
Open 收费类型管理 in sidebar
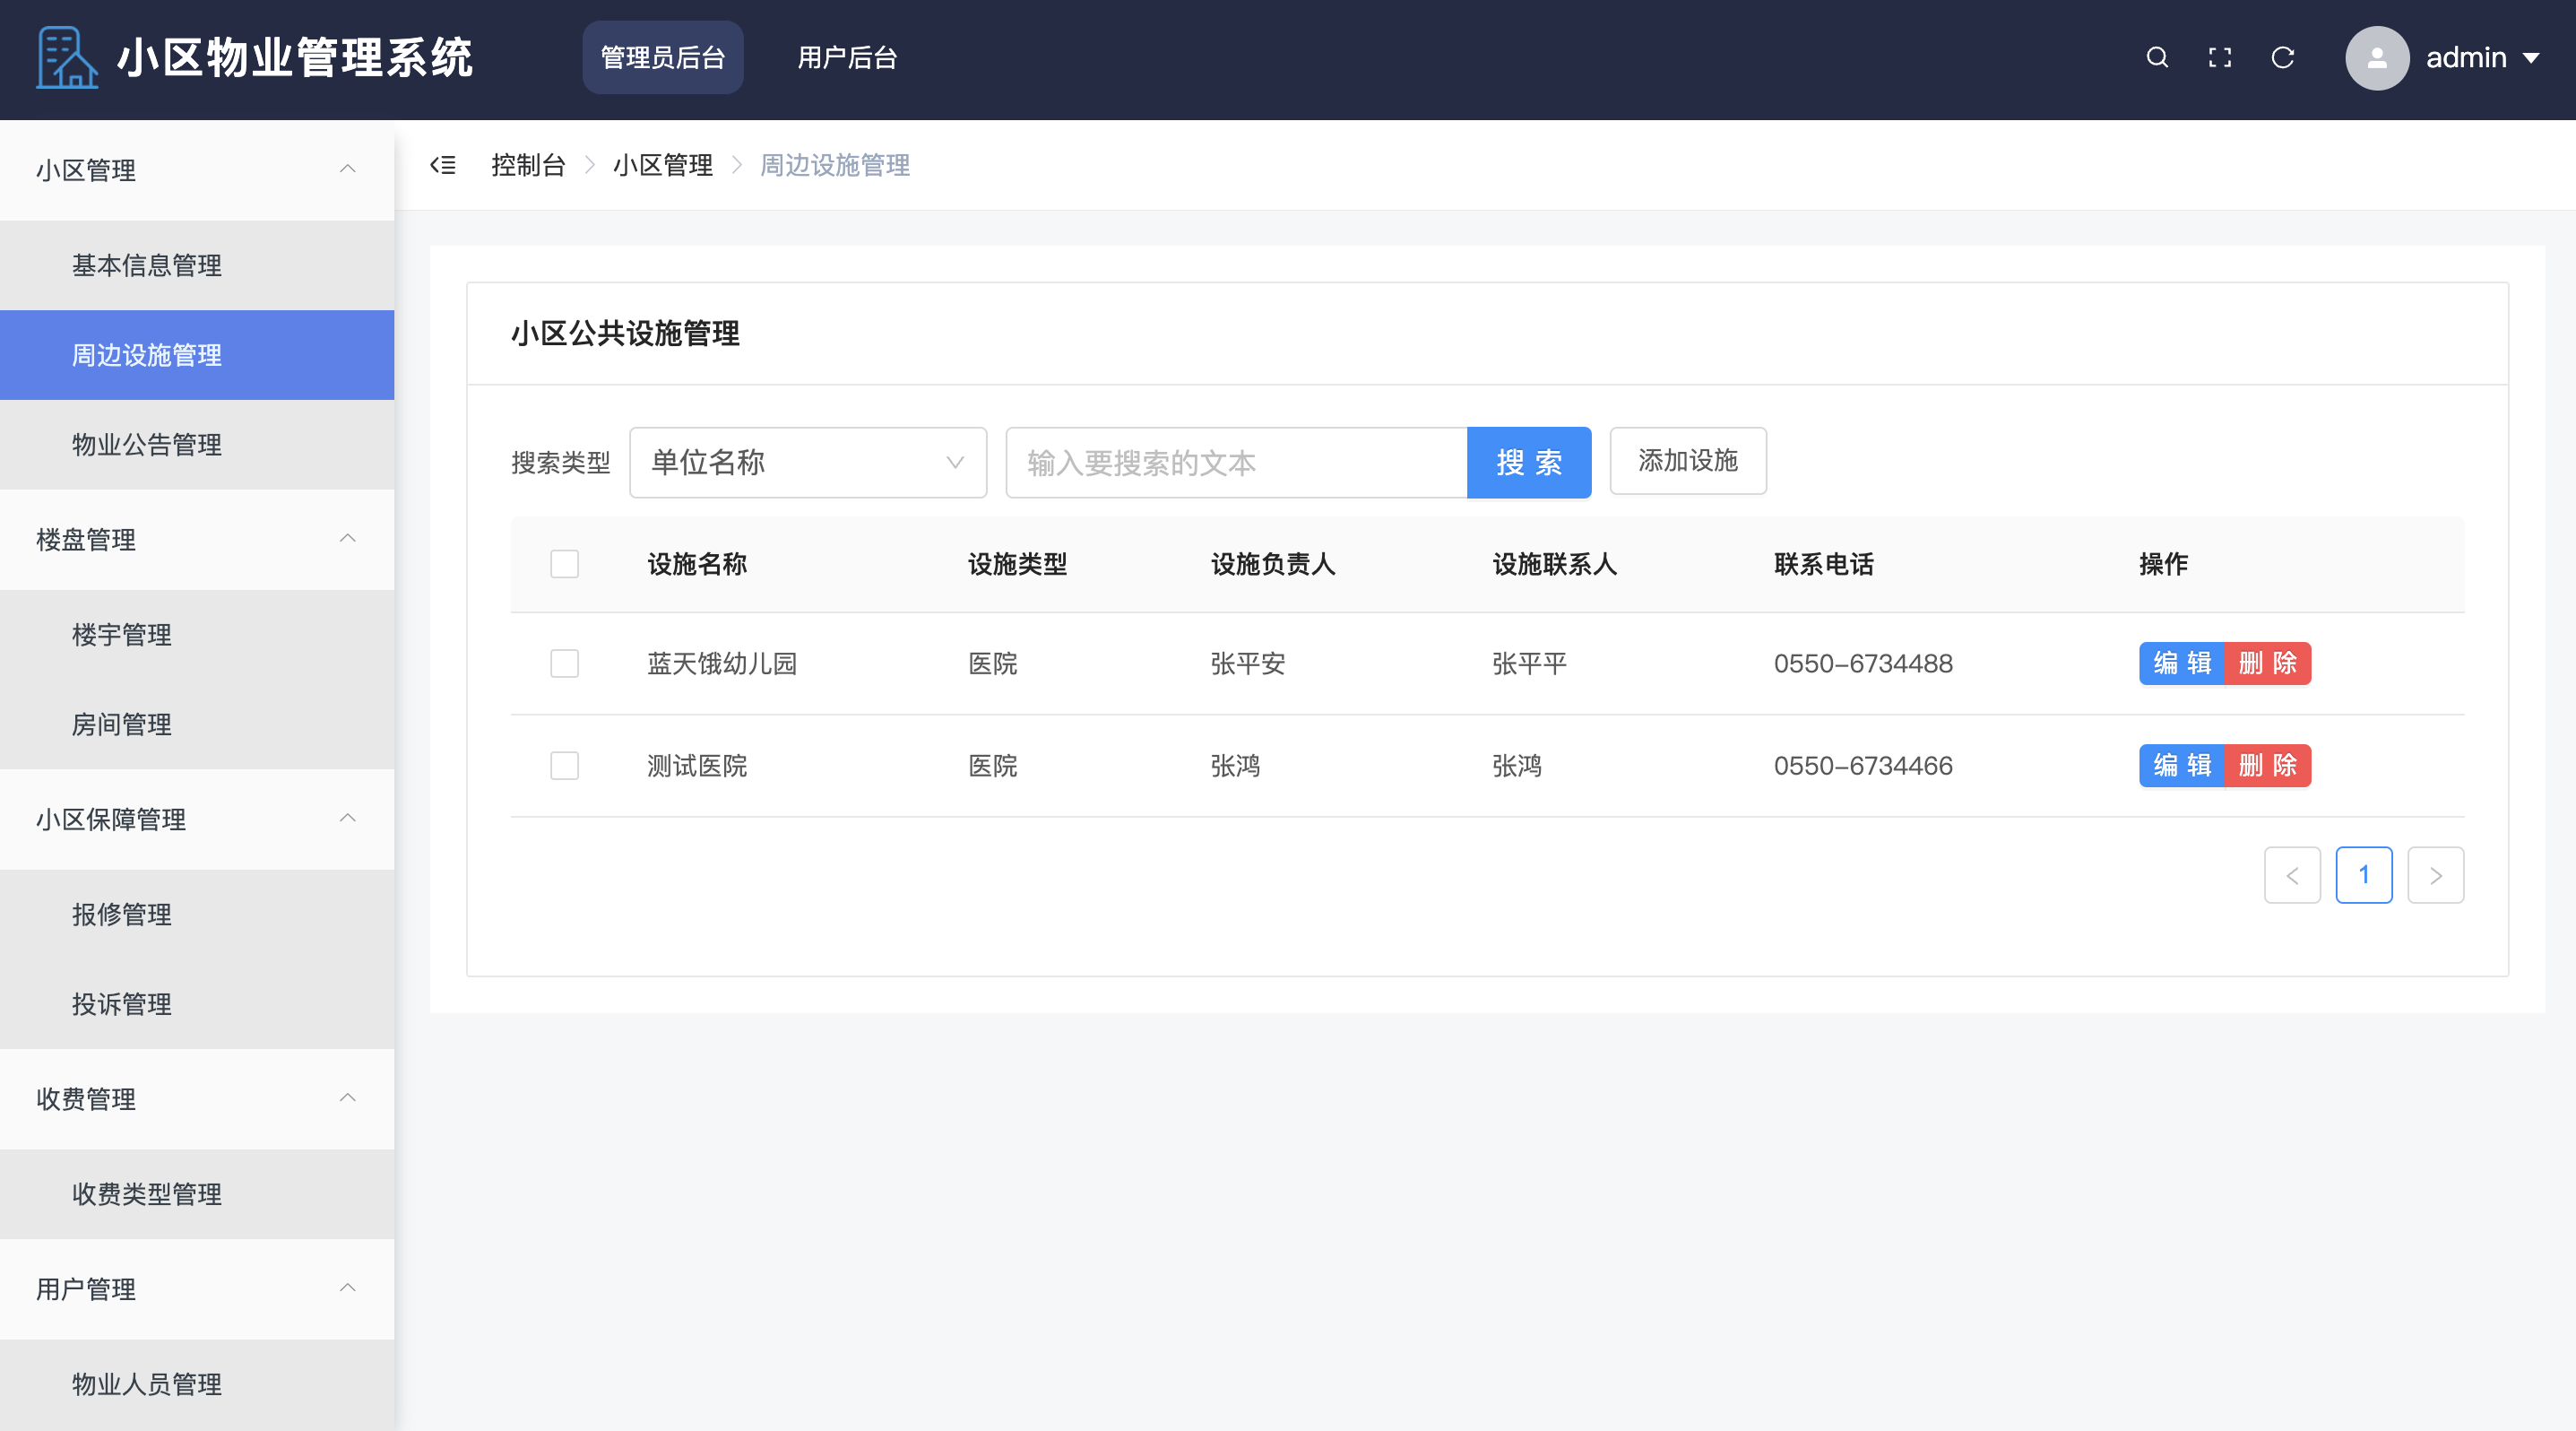pos(197,1194)
